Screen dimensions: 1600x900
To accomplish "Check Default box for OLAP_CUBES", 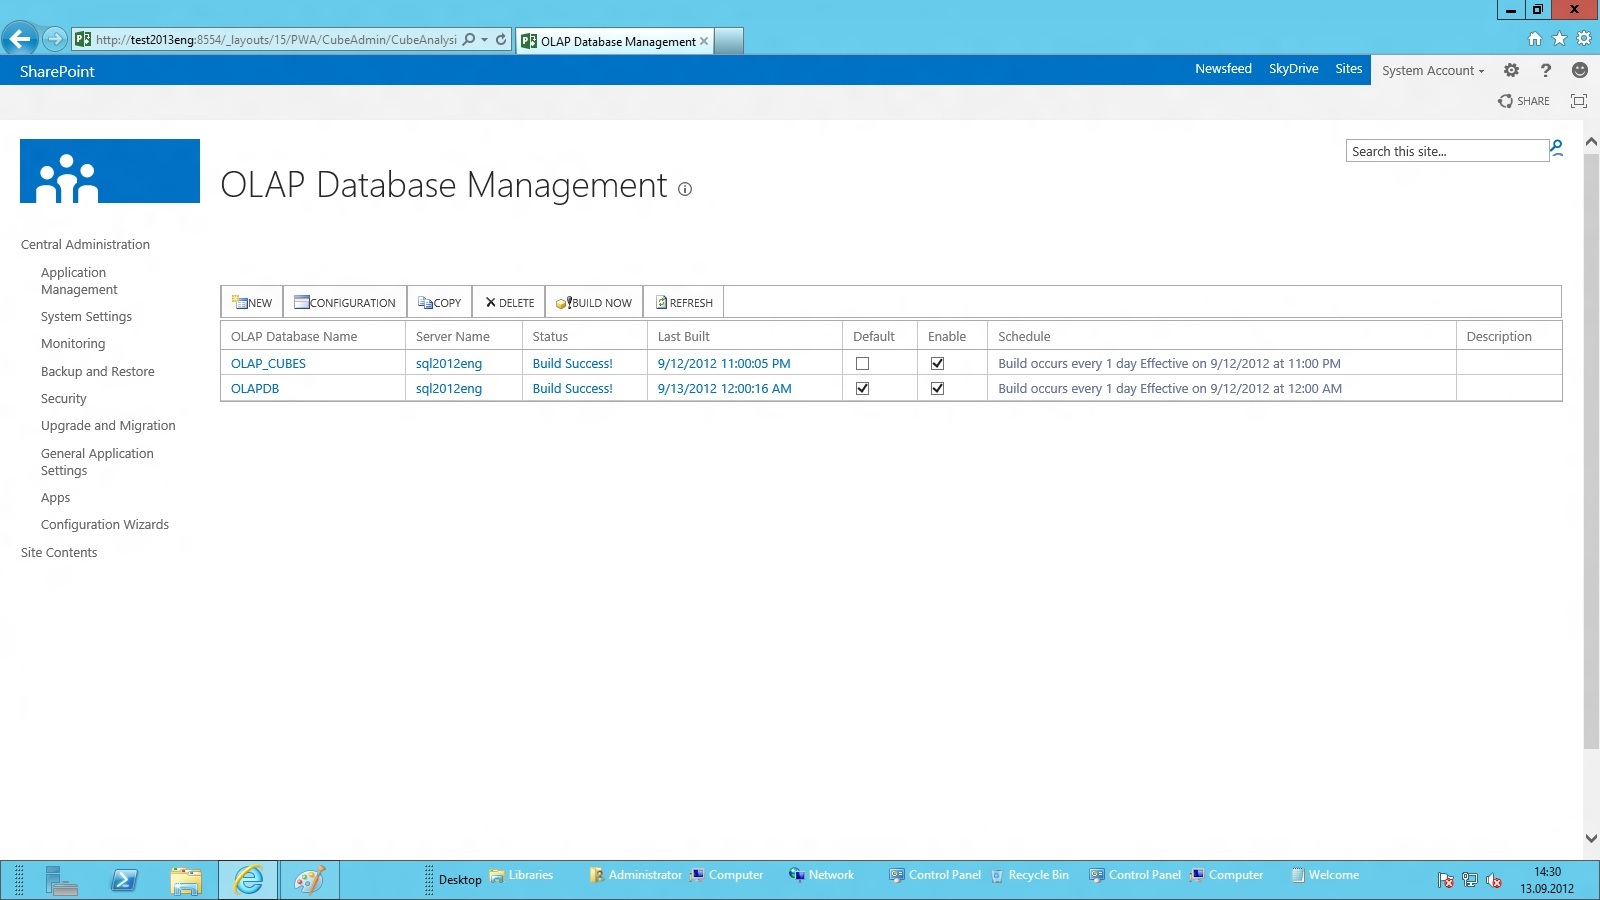I will pos(862,364).
